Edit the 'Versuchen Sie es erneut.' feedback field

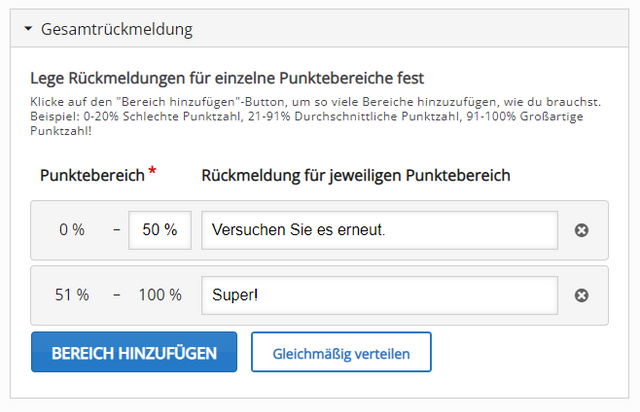pos(379,230)
